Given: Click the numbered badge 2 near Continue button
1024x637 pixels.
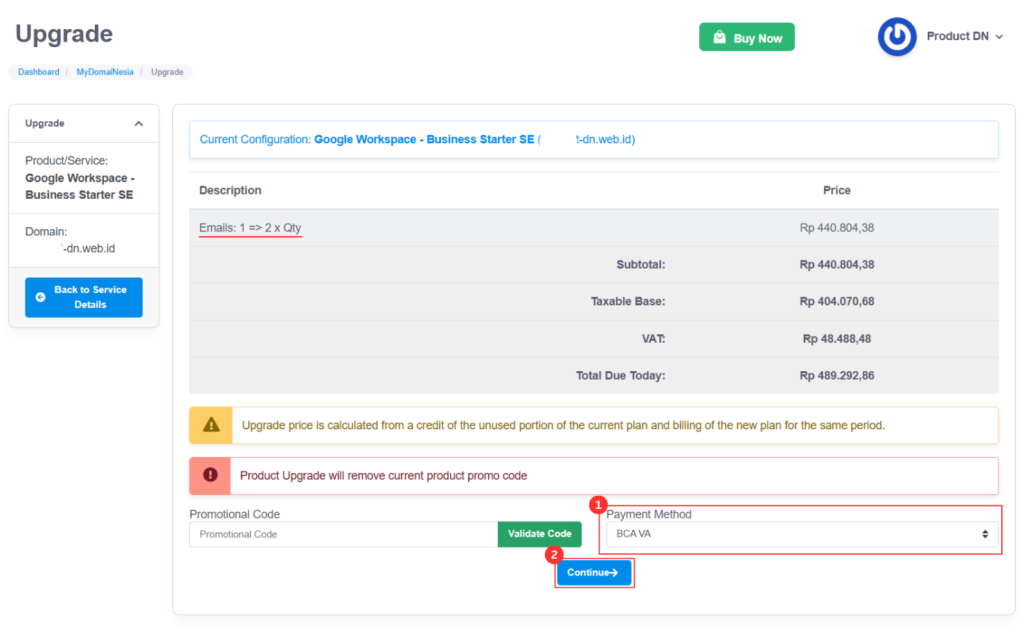Looking at the screenshot, I should pyautogui.click(x=555, y=555).
